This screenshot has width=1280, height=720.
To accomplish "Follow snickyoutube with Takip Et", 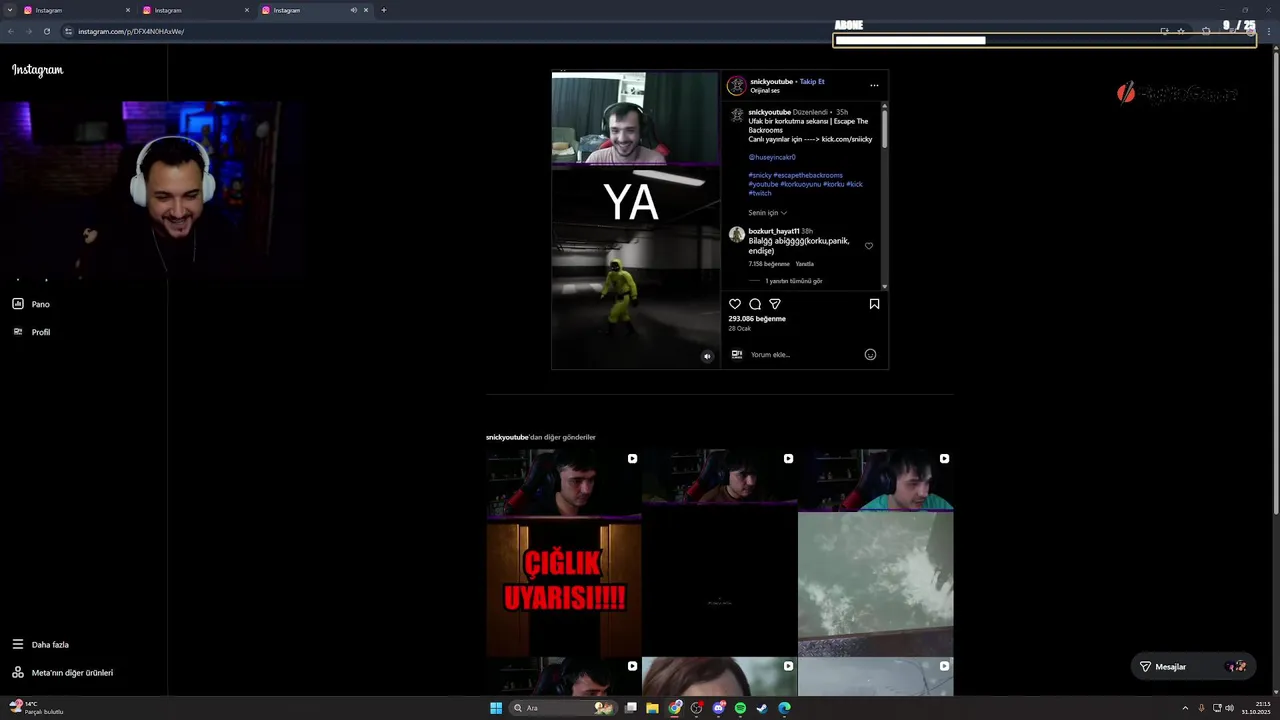I will [x=812, y=81].
